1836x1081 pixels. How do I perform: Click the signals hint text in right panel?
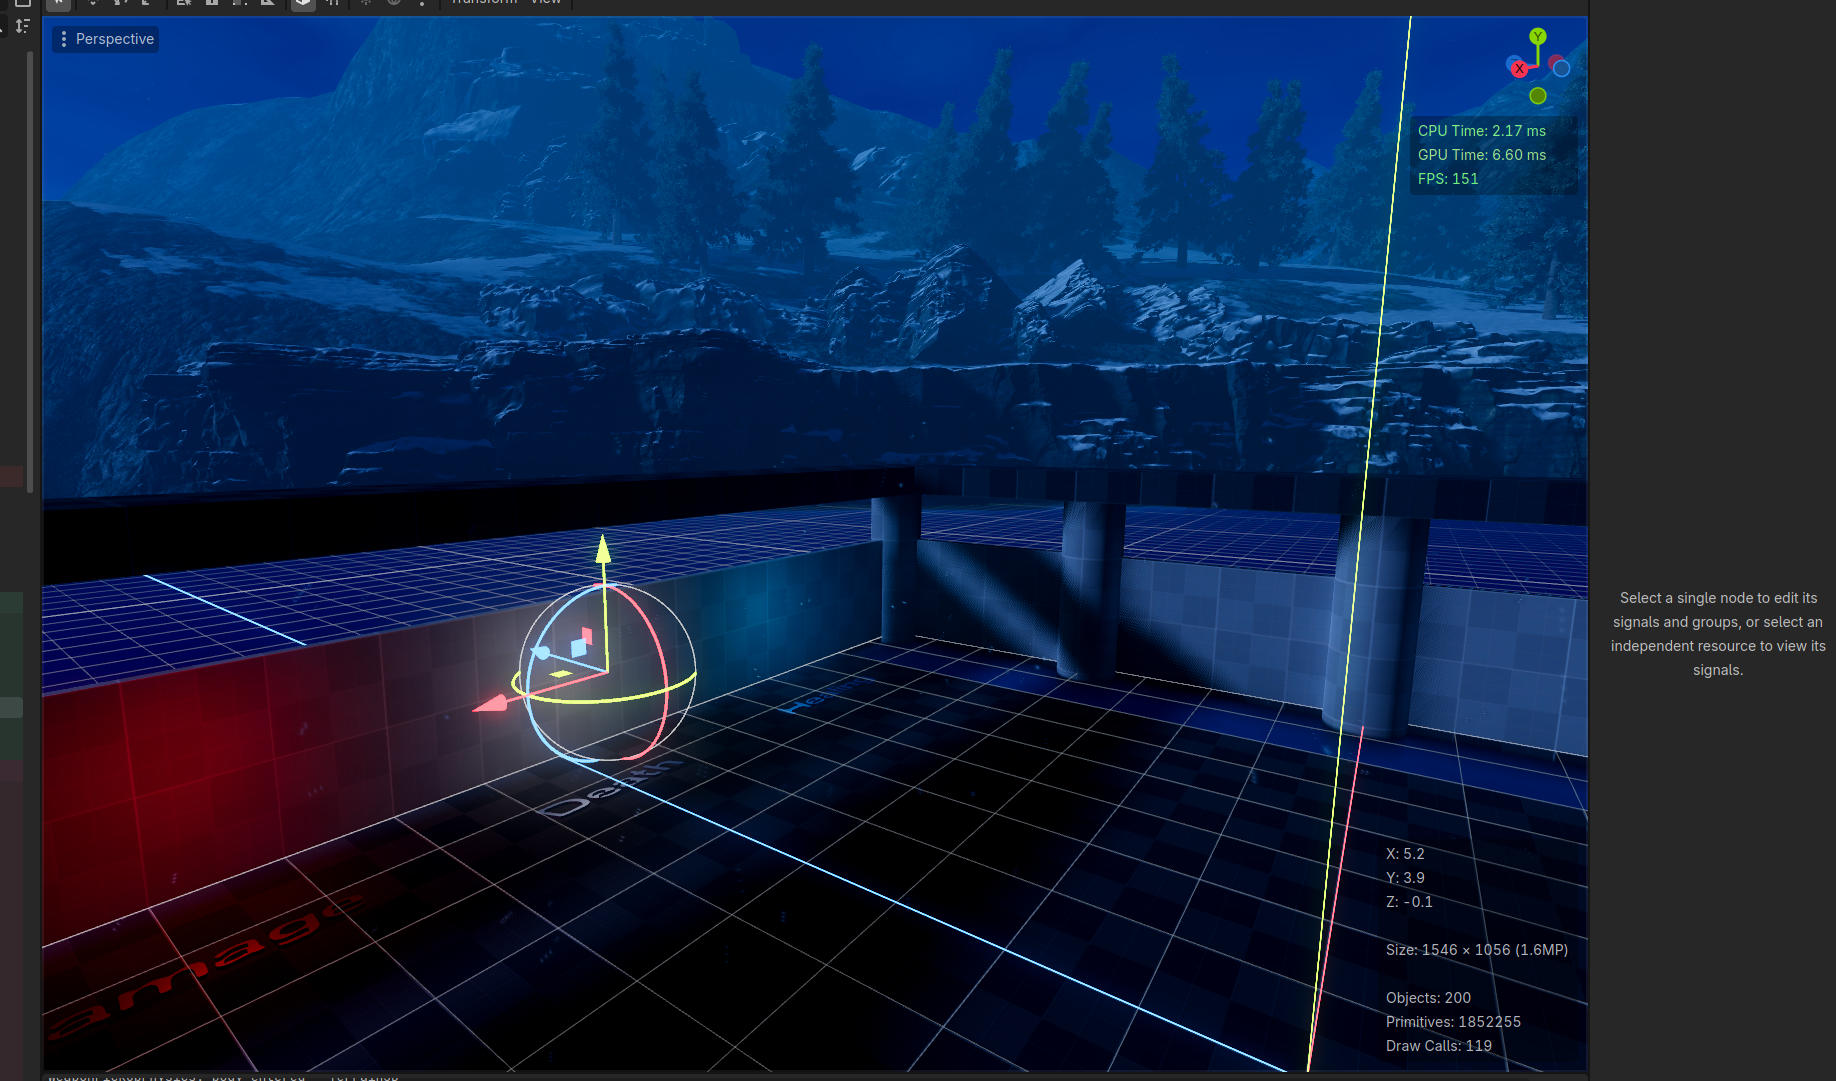pos(1718,634)
